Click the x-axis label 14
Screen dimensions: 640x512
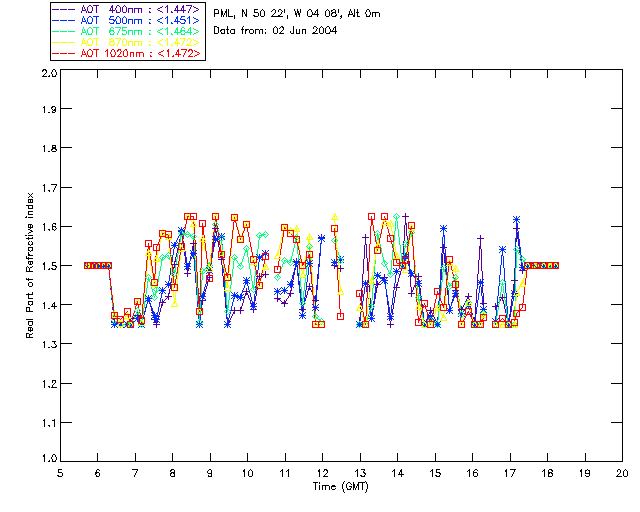point(398,473)
